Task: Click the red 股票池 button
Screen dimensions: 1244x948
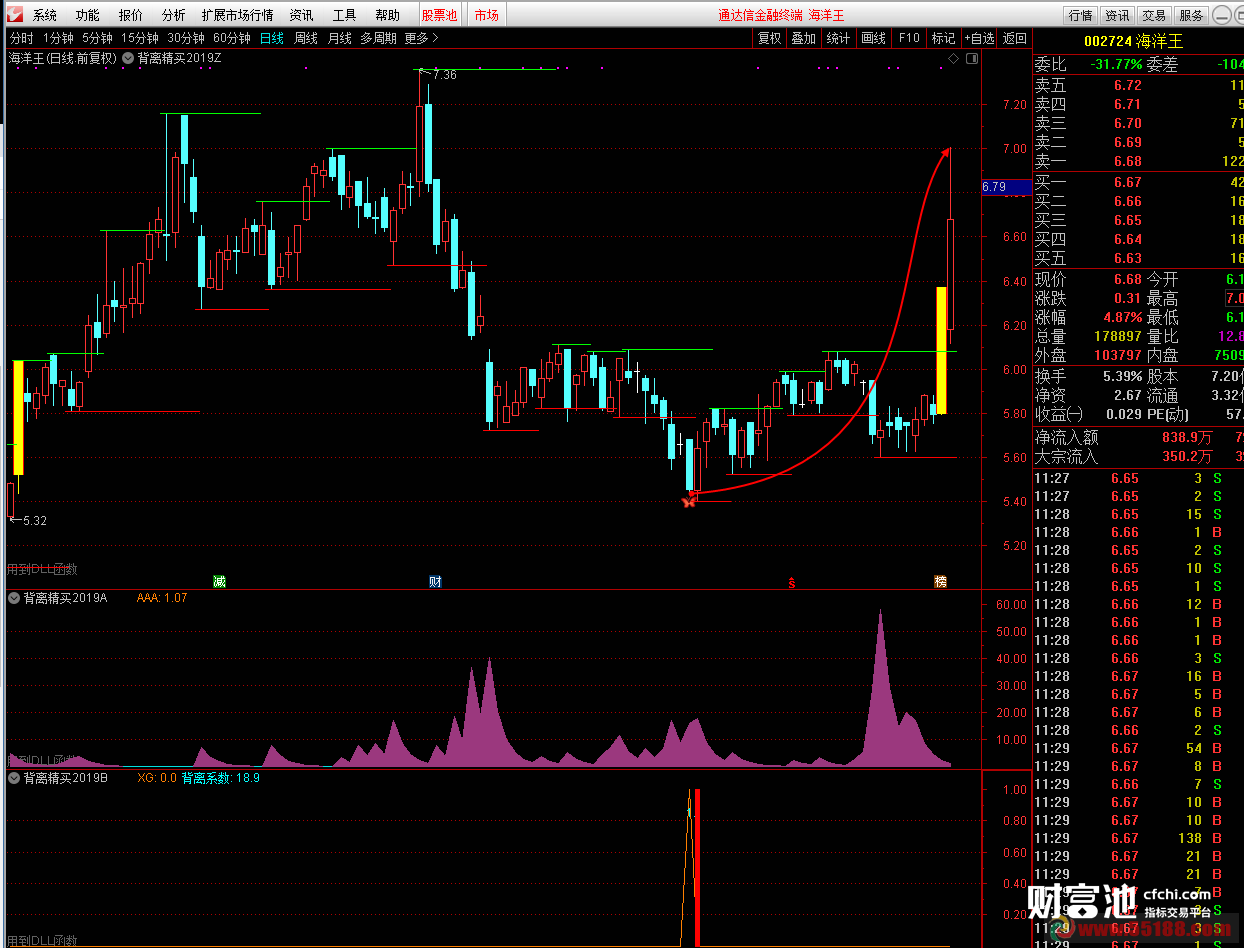Action: [x=439, y=15]
